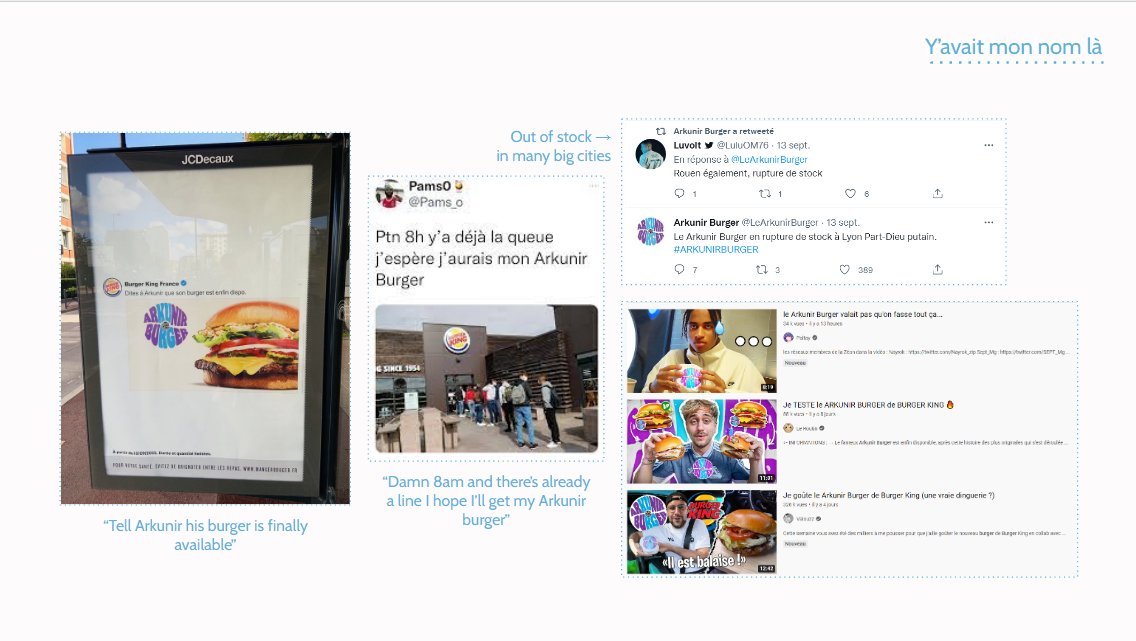Click '«Il est balaise !»' video thumbnail
1136x641 pixels.
tap(701, 532)
